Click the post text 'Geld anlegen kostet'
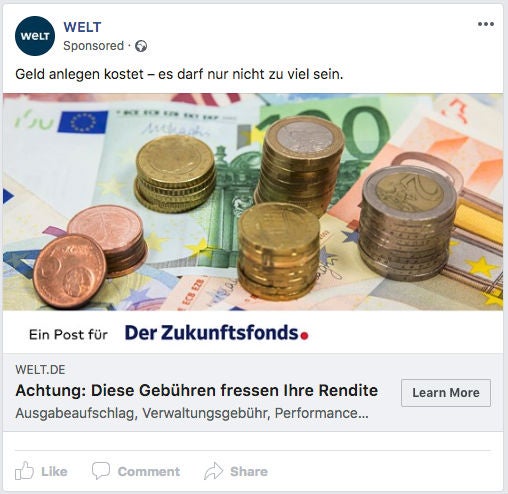This screenshot has width=508, height=494. point(79,74)
